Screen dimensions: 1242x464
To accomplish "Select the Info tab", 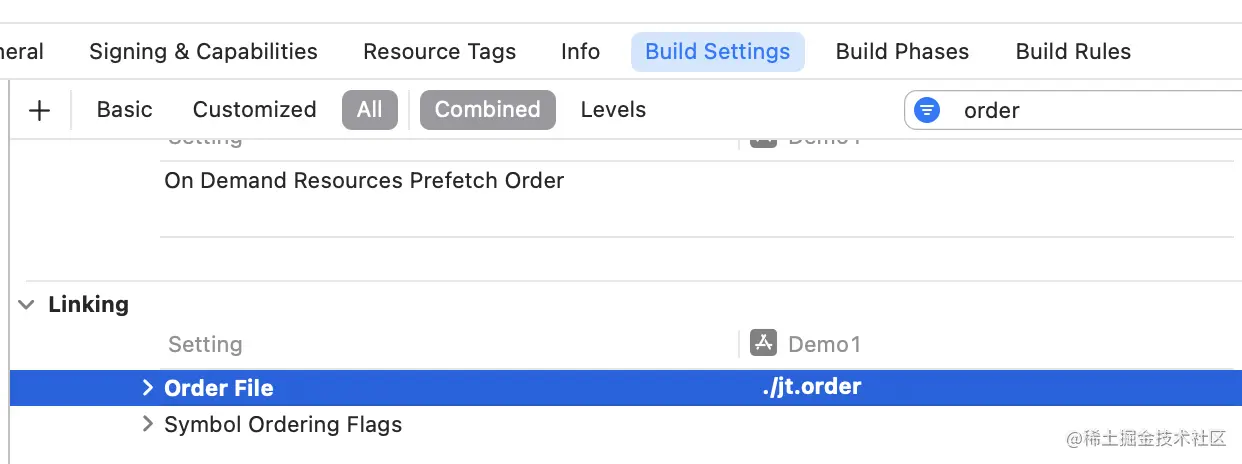I will point(580,52).
